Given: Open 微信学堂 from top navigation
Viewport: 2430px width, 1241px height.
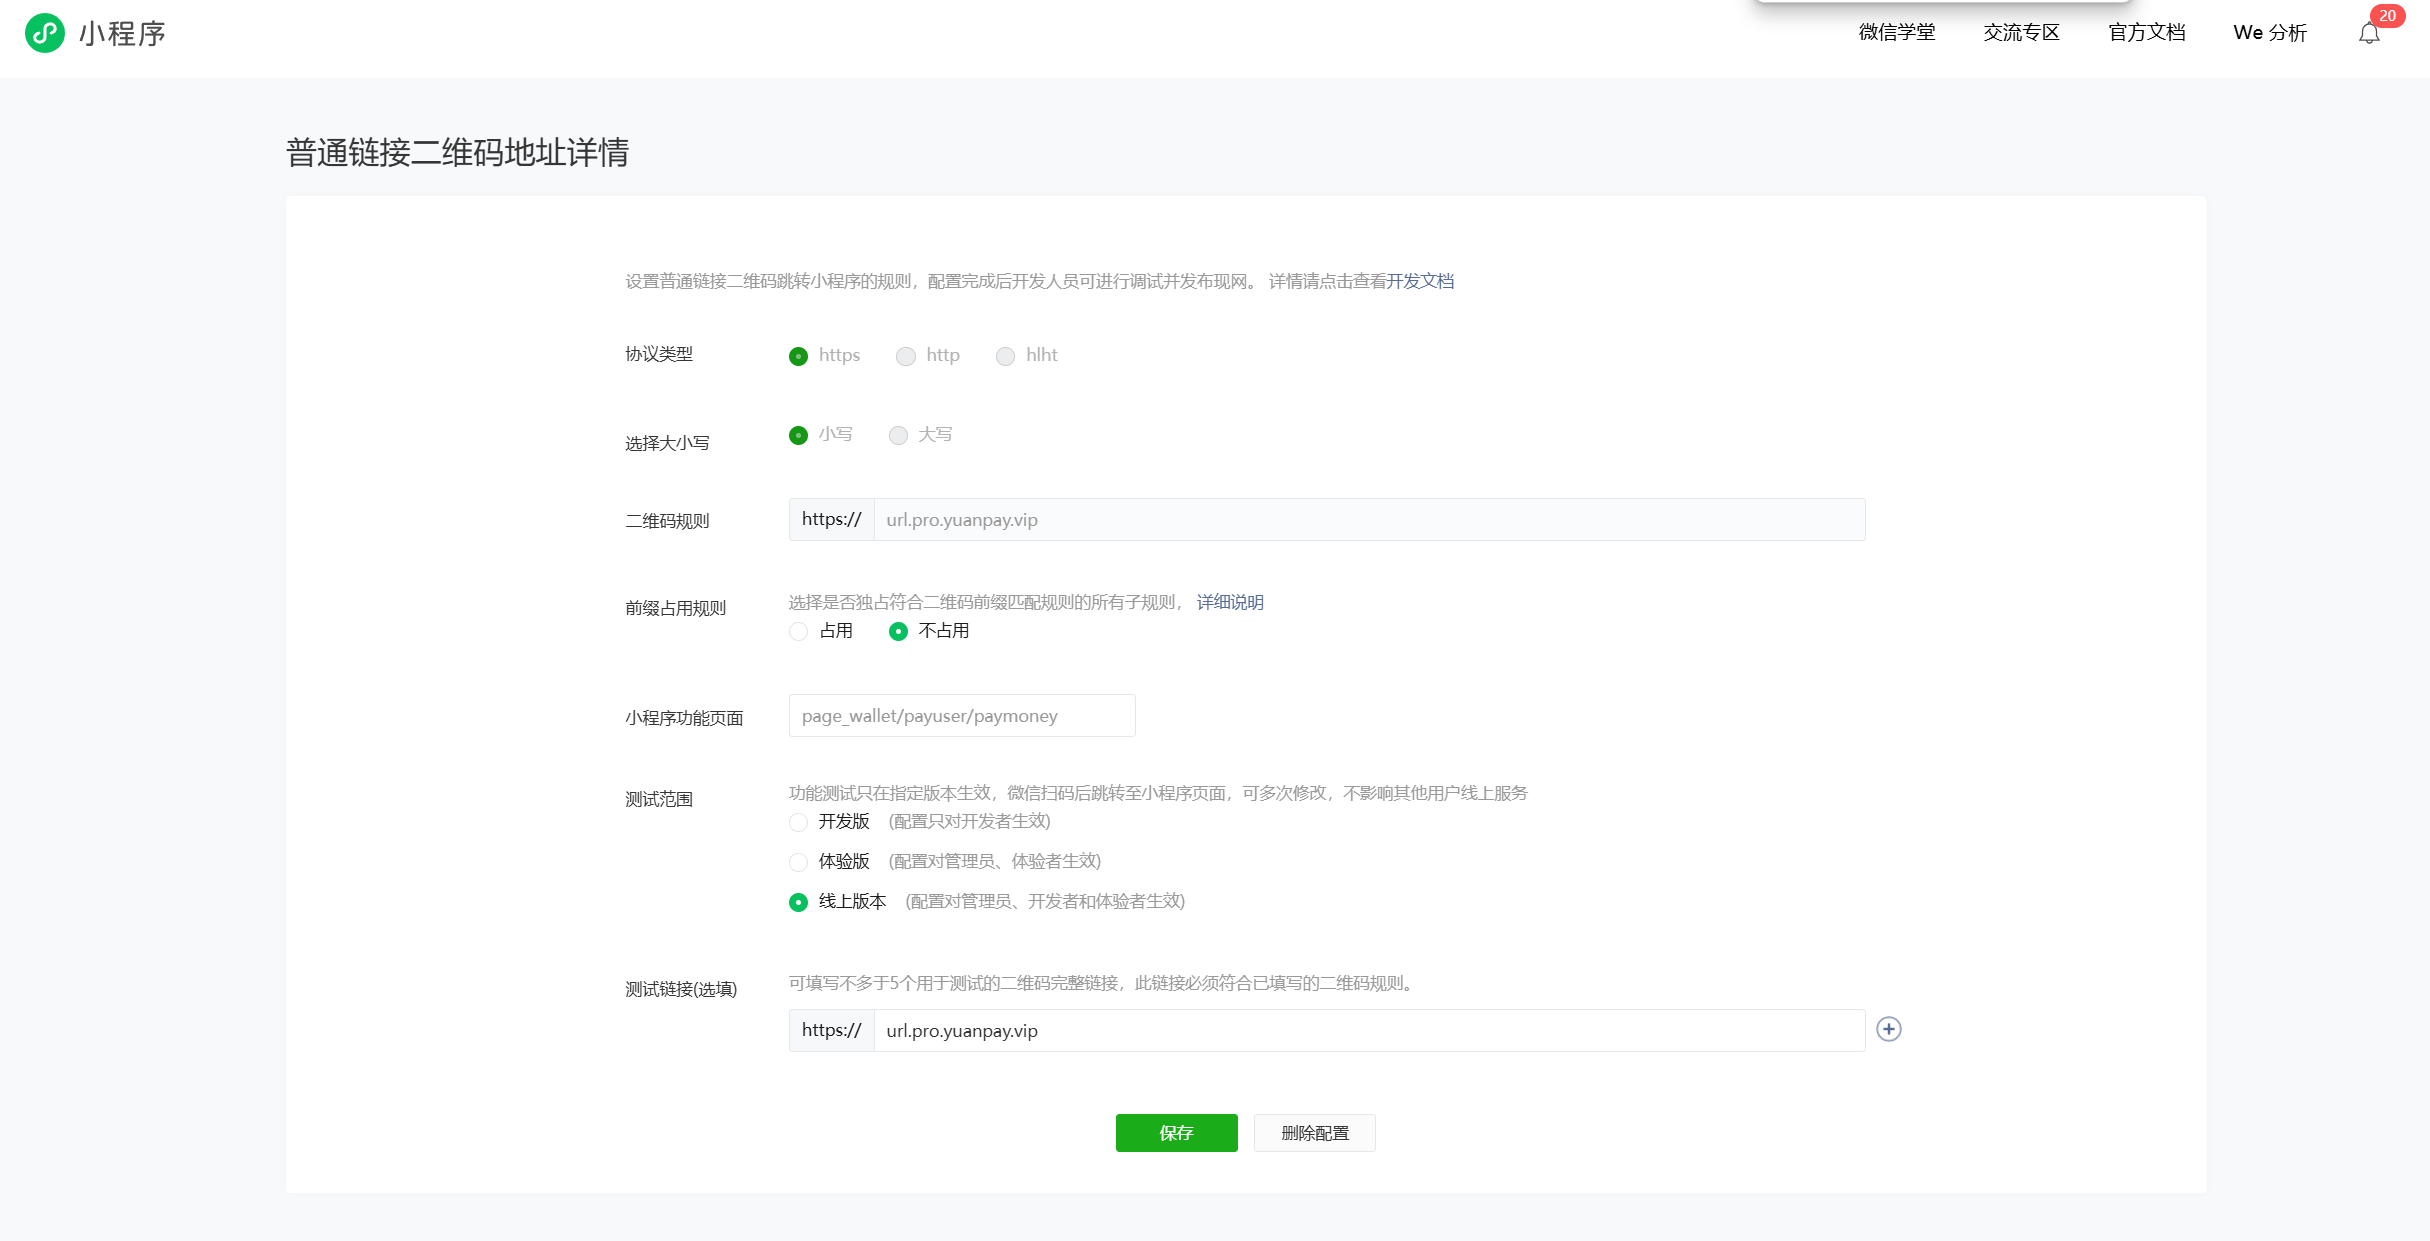Looking at the screenshot, I should pos(1896,33).
